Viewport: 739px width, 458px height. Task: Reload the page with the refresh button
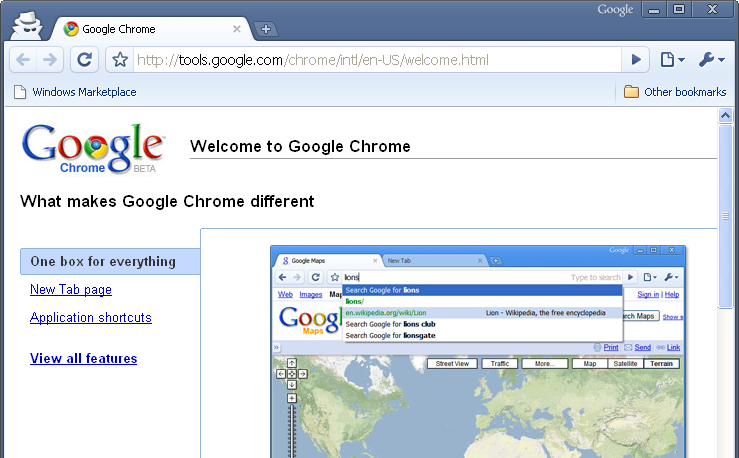coord(84,60)
